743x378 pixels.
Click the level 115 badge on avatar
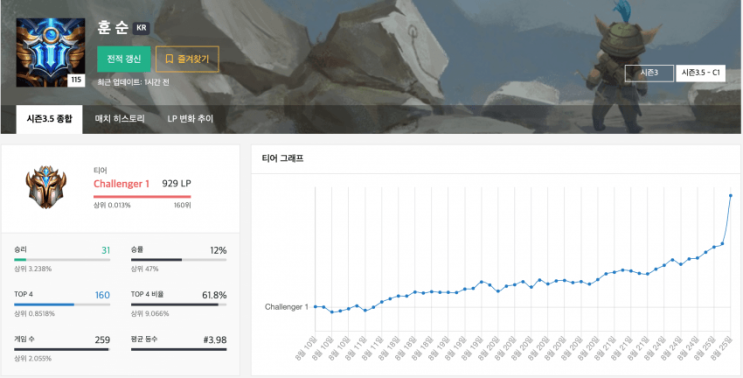tap(76, 81)
